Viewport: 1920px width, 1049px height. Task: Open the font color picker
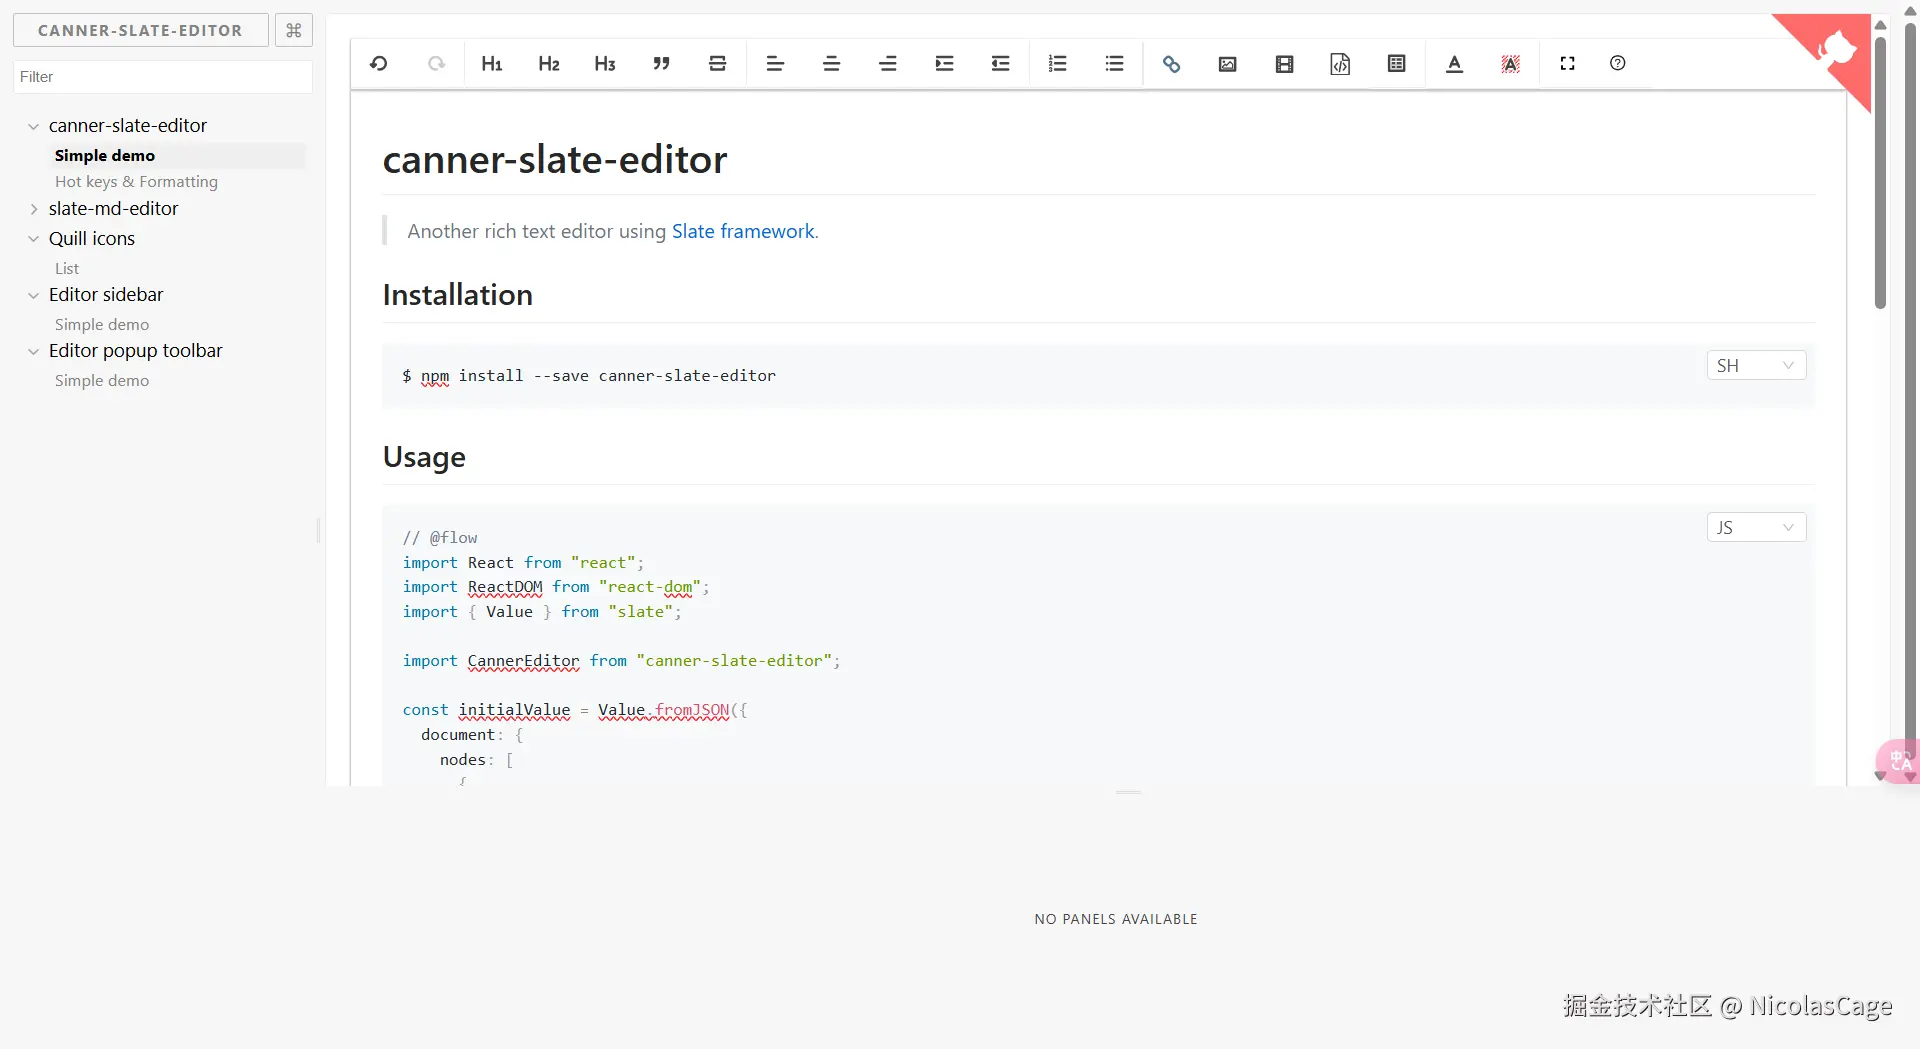pyautogui.click(x=1455, y=64)
